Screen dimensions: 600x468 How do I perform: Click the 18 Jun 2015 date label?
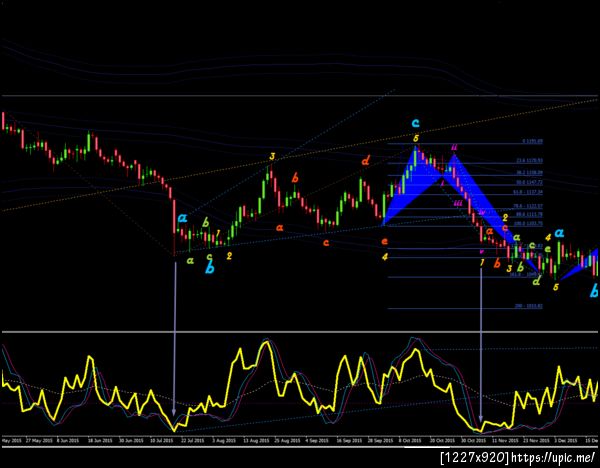99,440
